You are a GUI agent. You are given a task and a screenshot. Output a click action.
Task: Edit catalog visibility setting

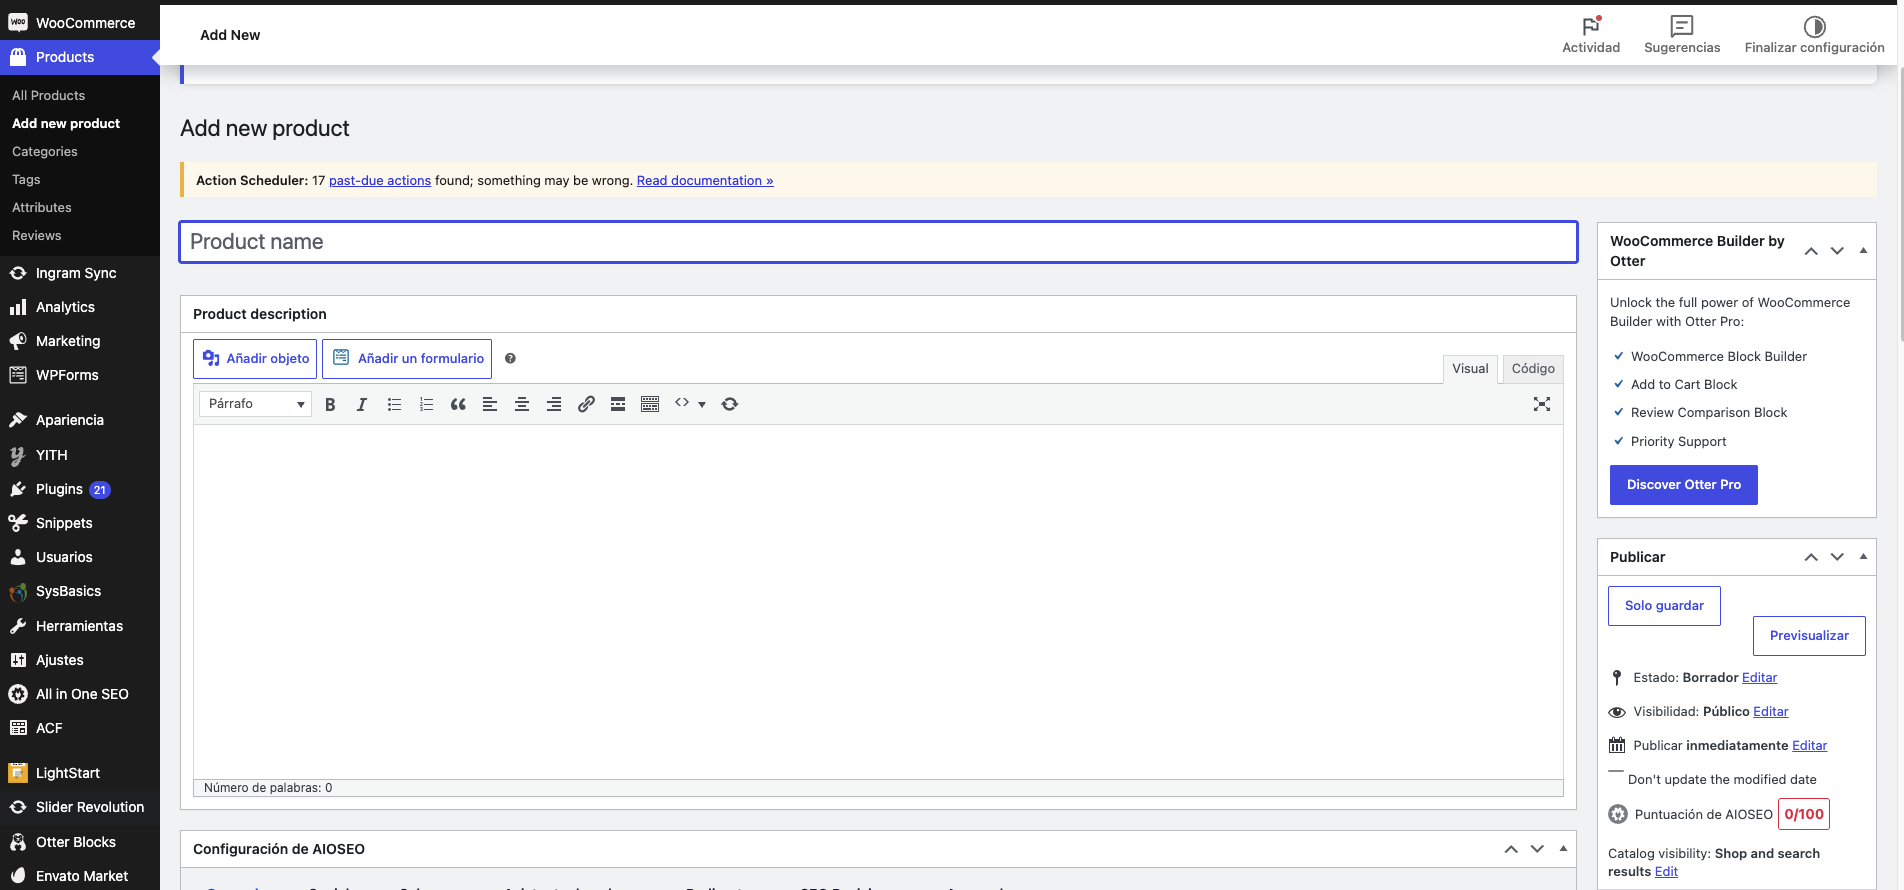coord(1666,872)
